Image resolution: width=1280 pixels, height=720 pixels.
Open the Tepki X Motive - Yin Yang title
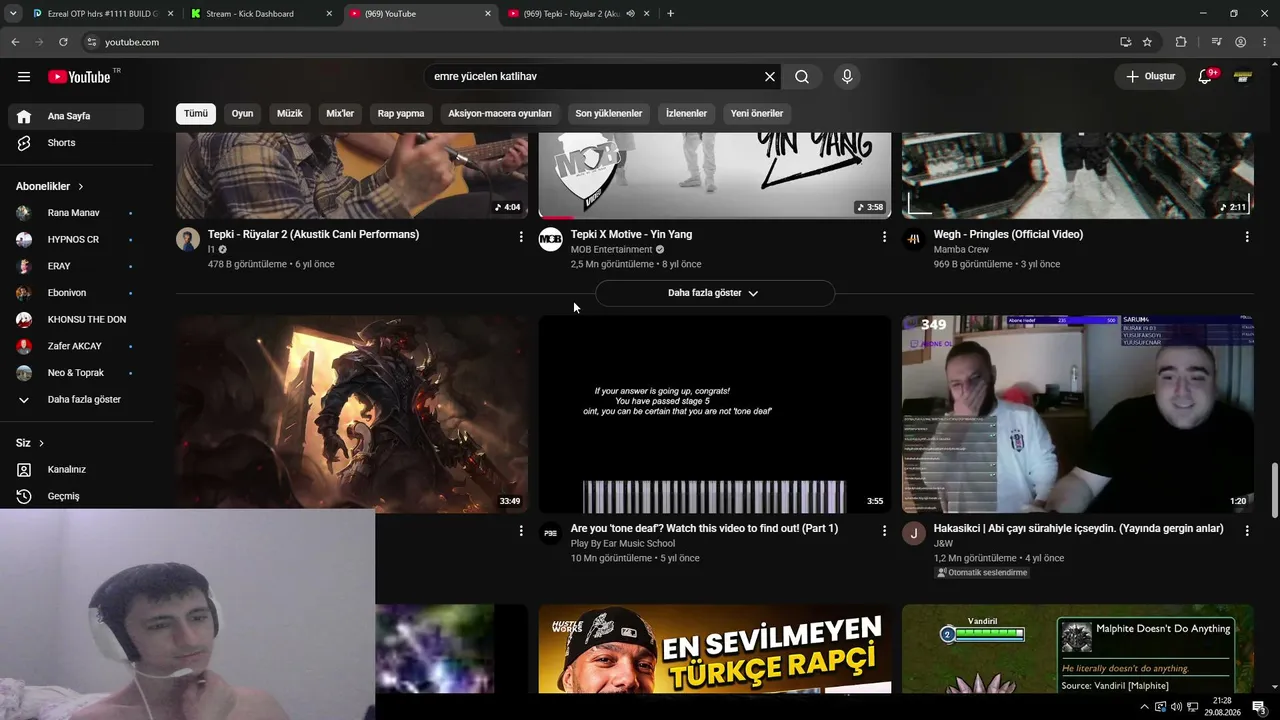coord(631,235)
